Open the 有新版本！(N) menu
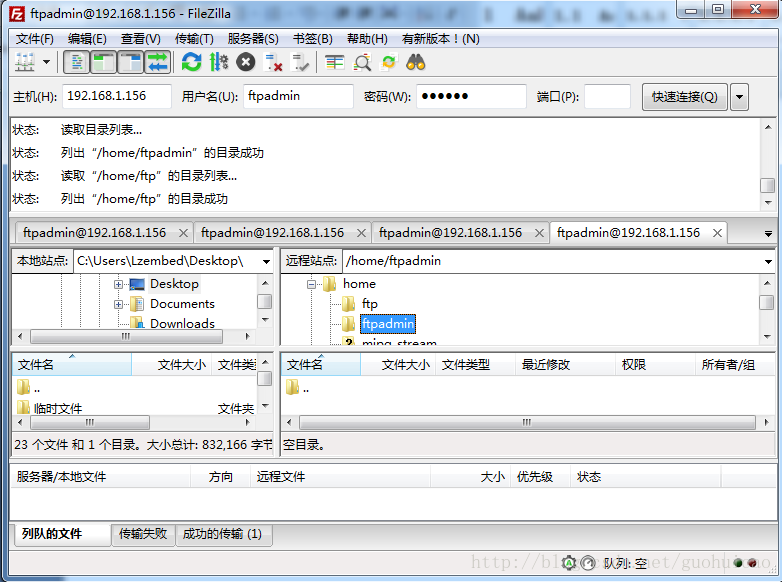This screenshot has height=582, width=782. click(x=440, y=38)
